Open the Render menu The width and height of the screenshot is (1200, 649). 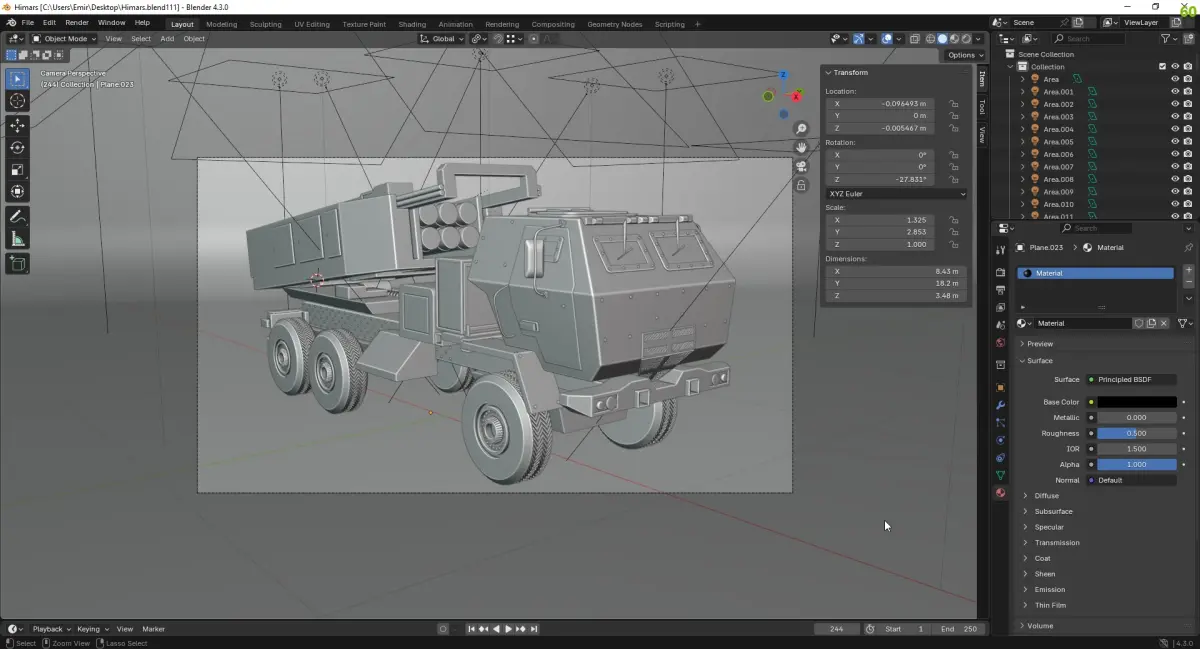tap(77, 22)
